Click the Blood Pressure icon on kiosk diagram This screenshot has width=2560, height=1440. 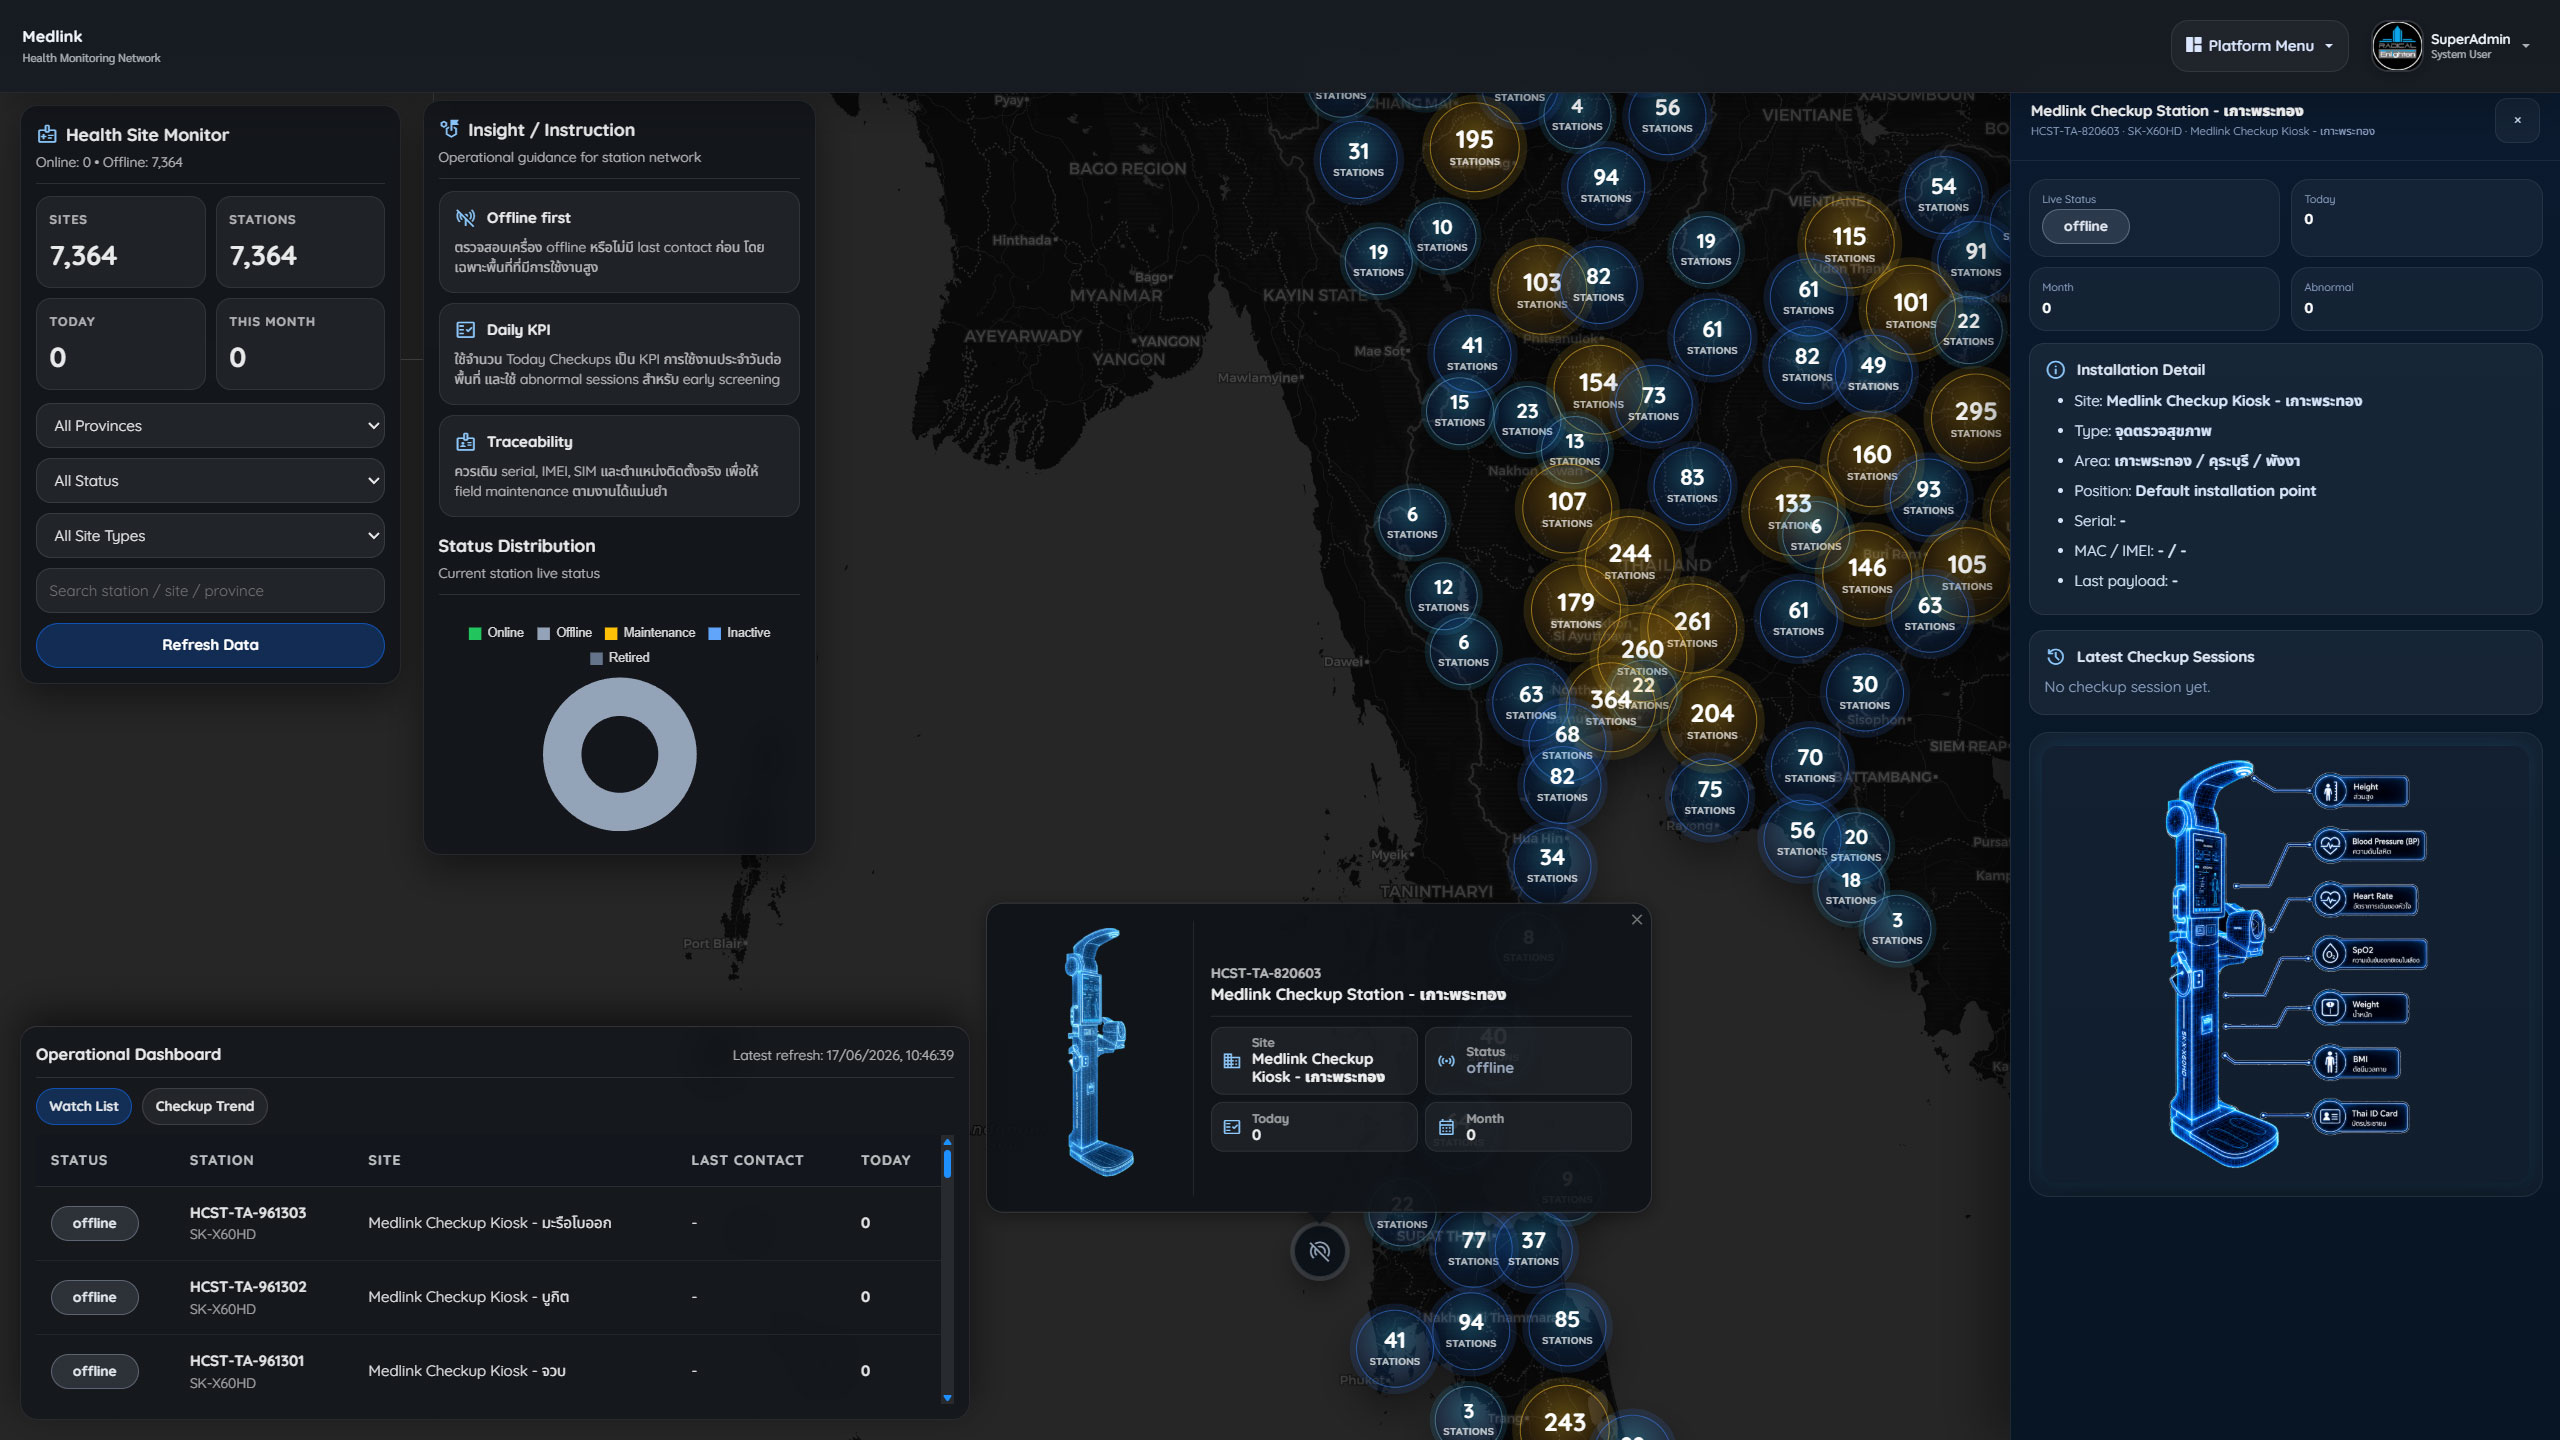pyautogui.click(x=2330, y=845)
